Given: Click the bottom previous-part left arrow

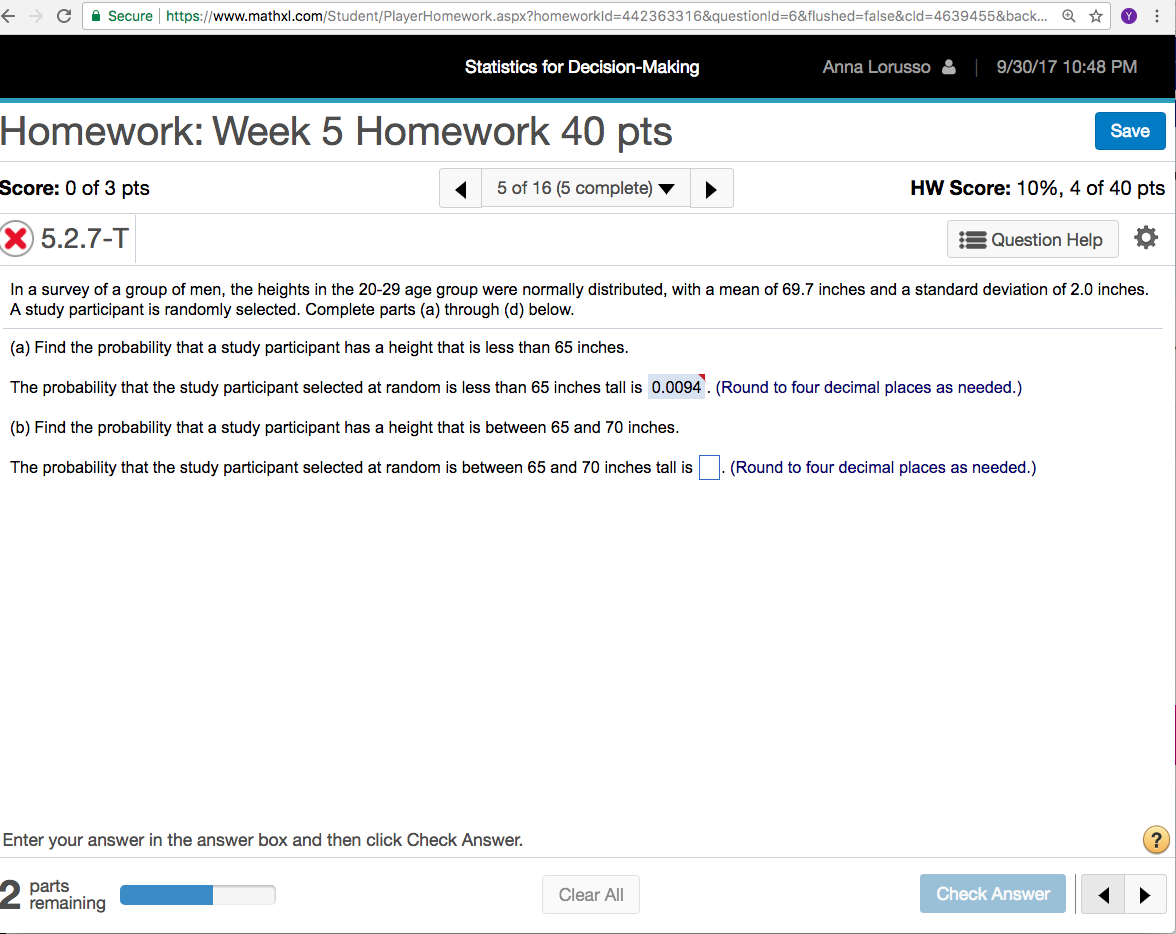Looking at the screenshot, I should click(x=1103, y=894).
